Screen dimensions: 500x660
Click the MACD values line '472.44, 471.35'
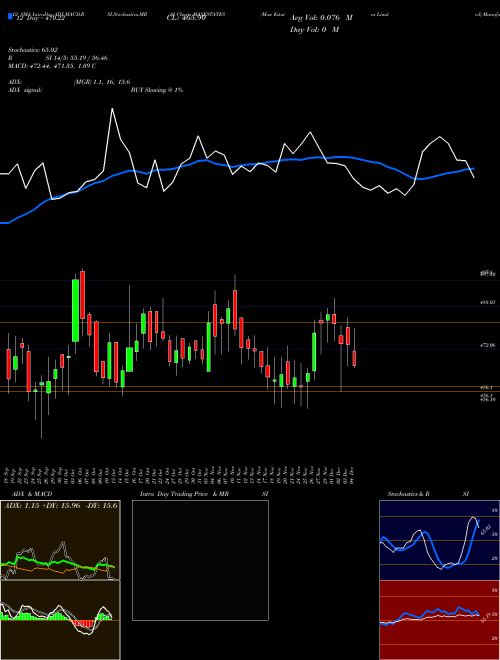52,66
